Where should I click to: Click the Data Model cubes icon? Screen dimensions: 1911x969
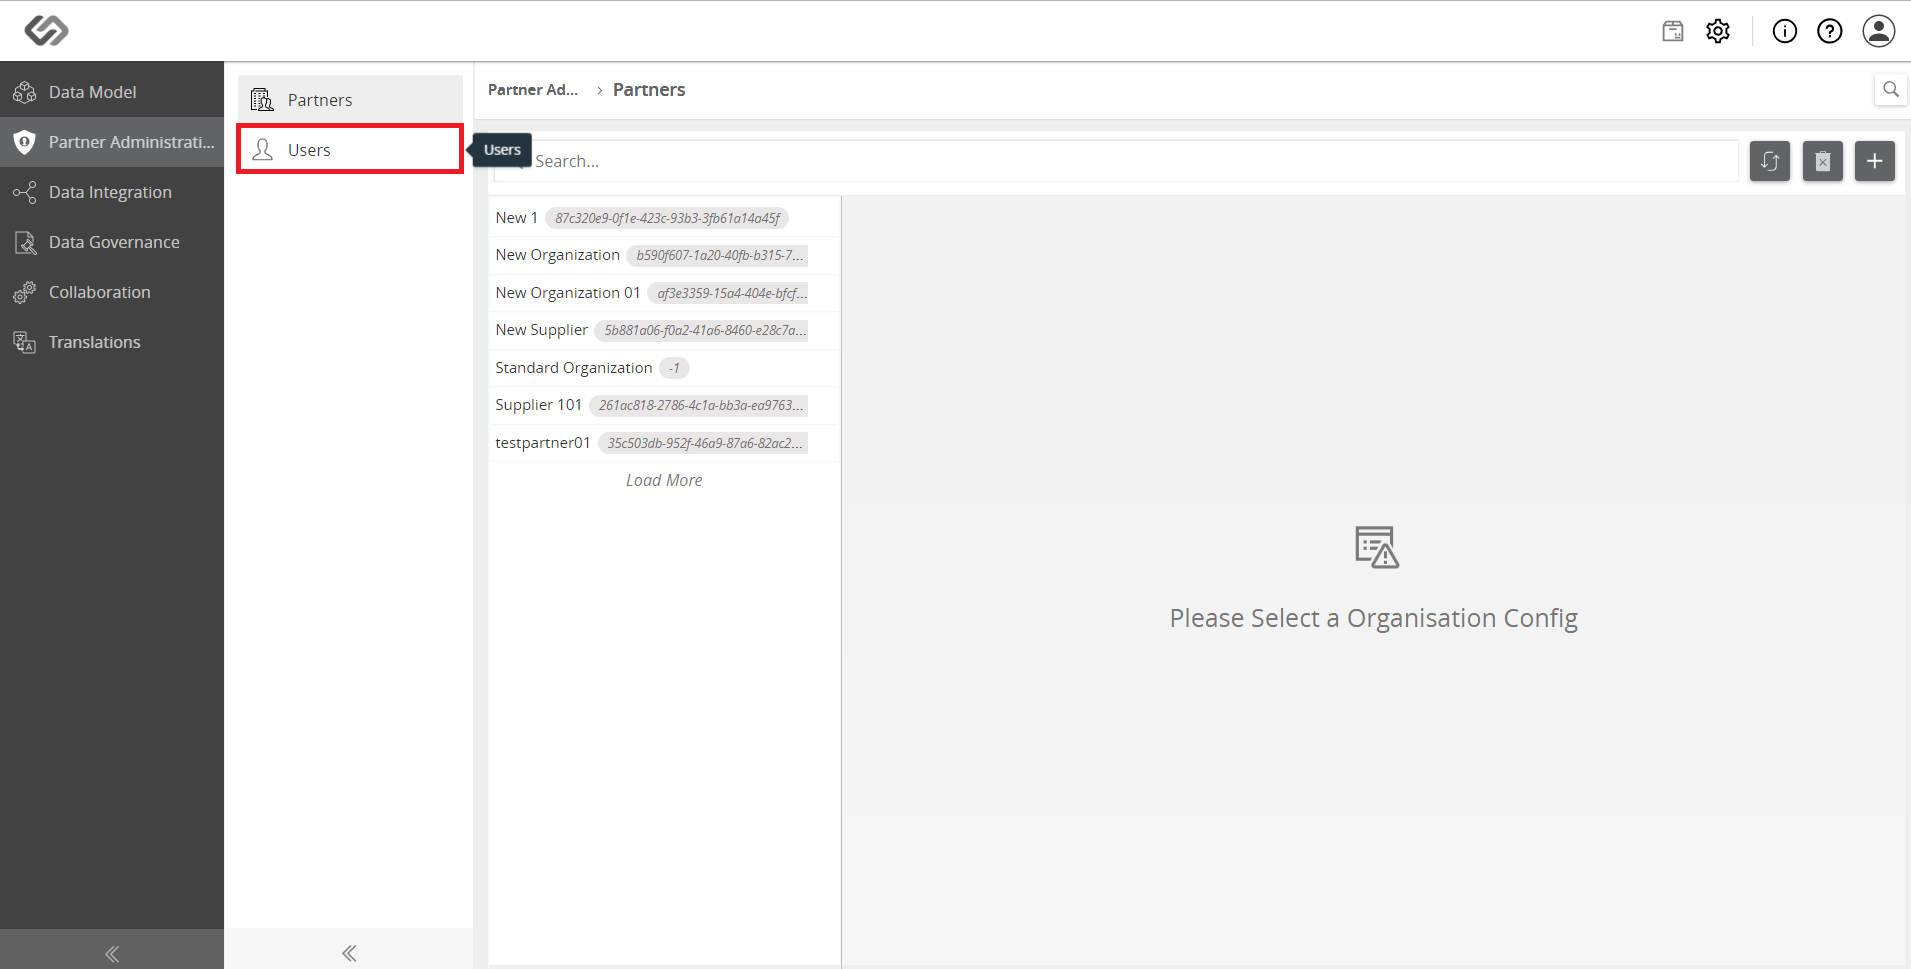[25, 92]
